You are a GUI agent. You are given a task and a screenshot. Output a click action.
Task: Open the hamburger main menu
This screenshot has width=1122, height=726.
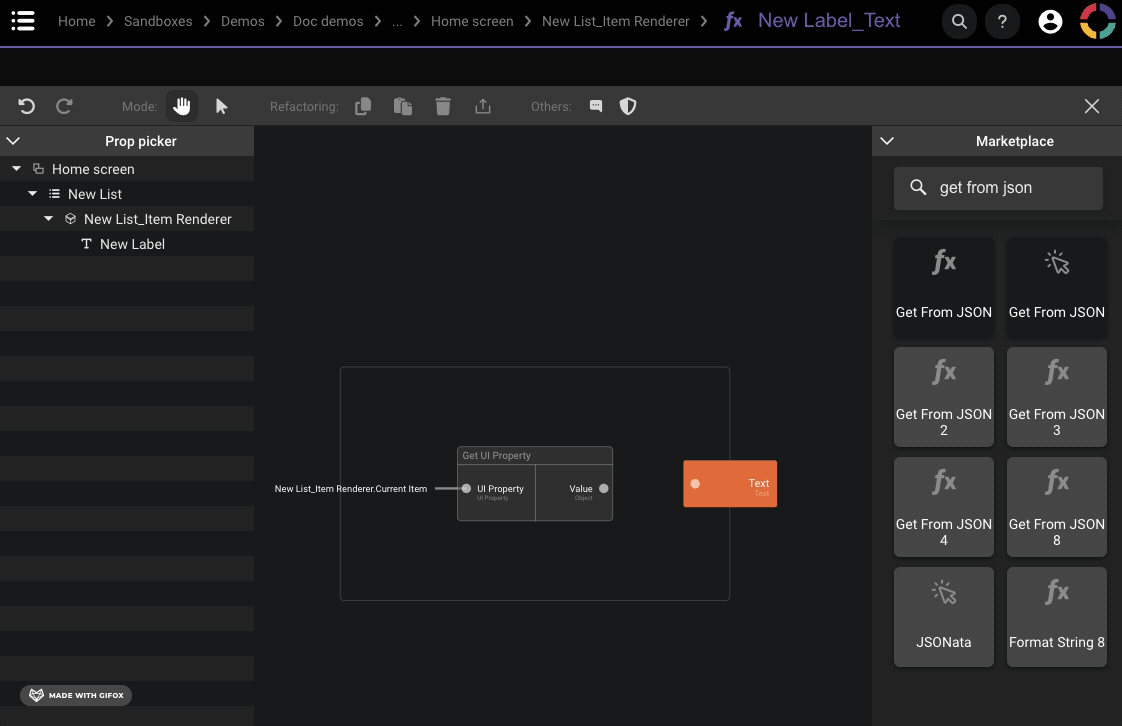click(x=22, y=21)
